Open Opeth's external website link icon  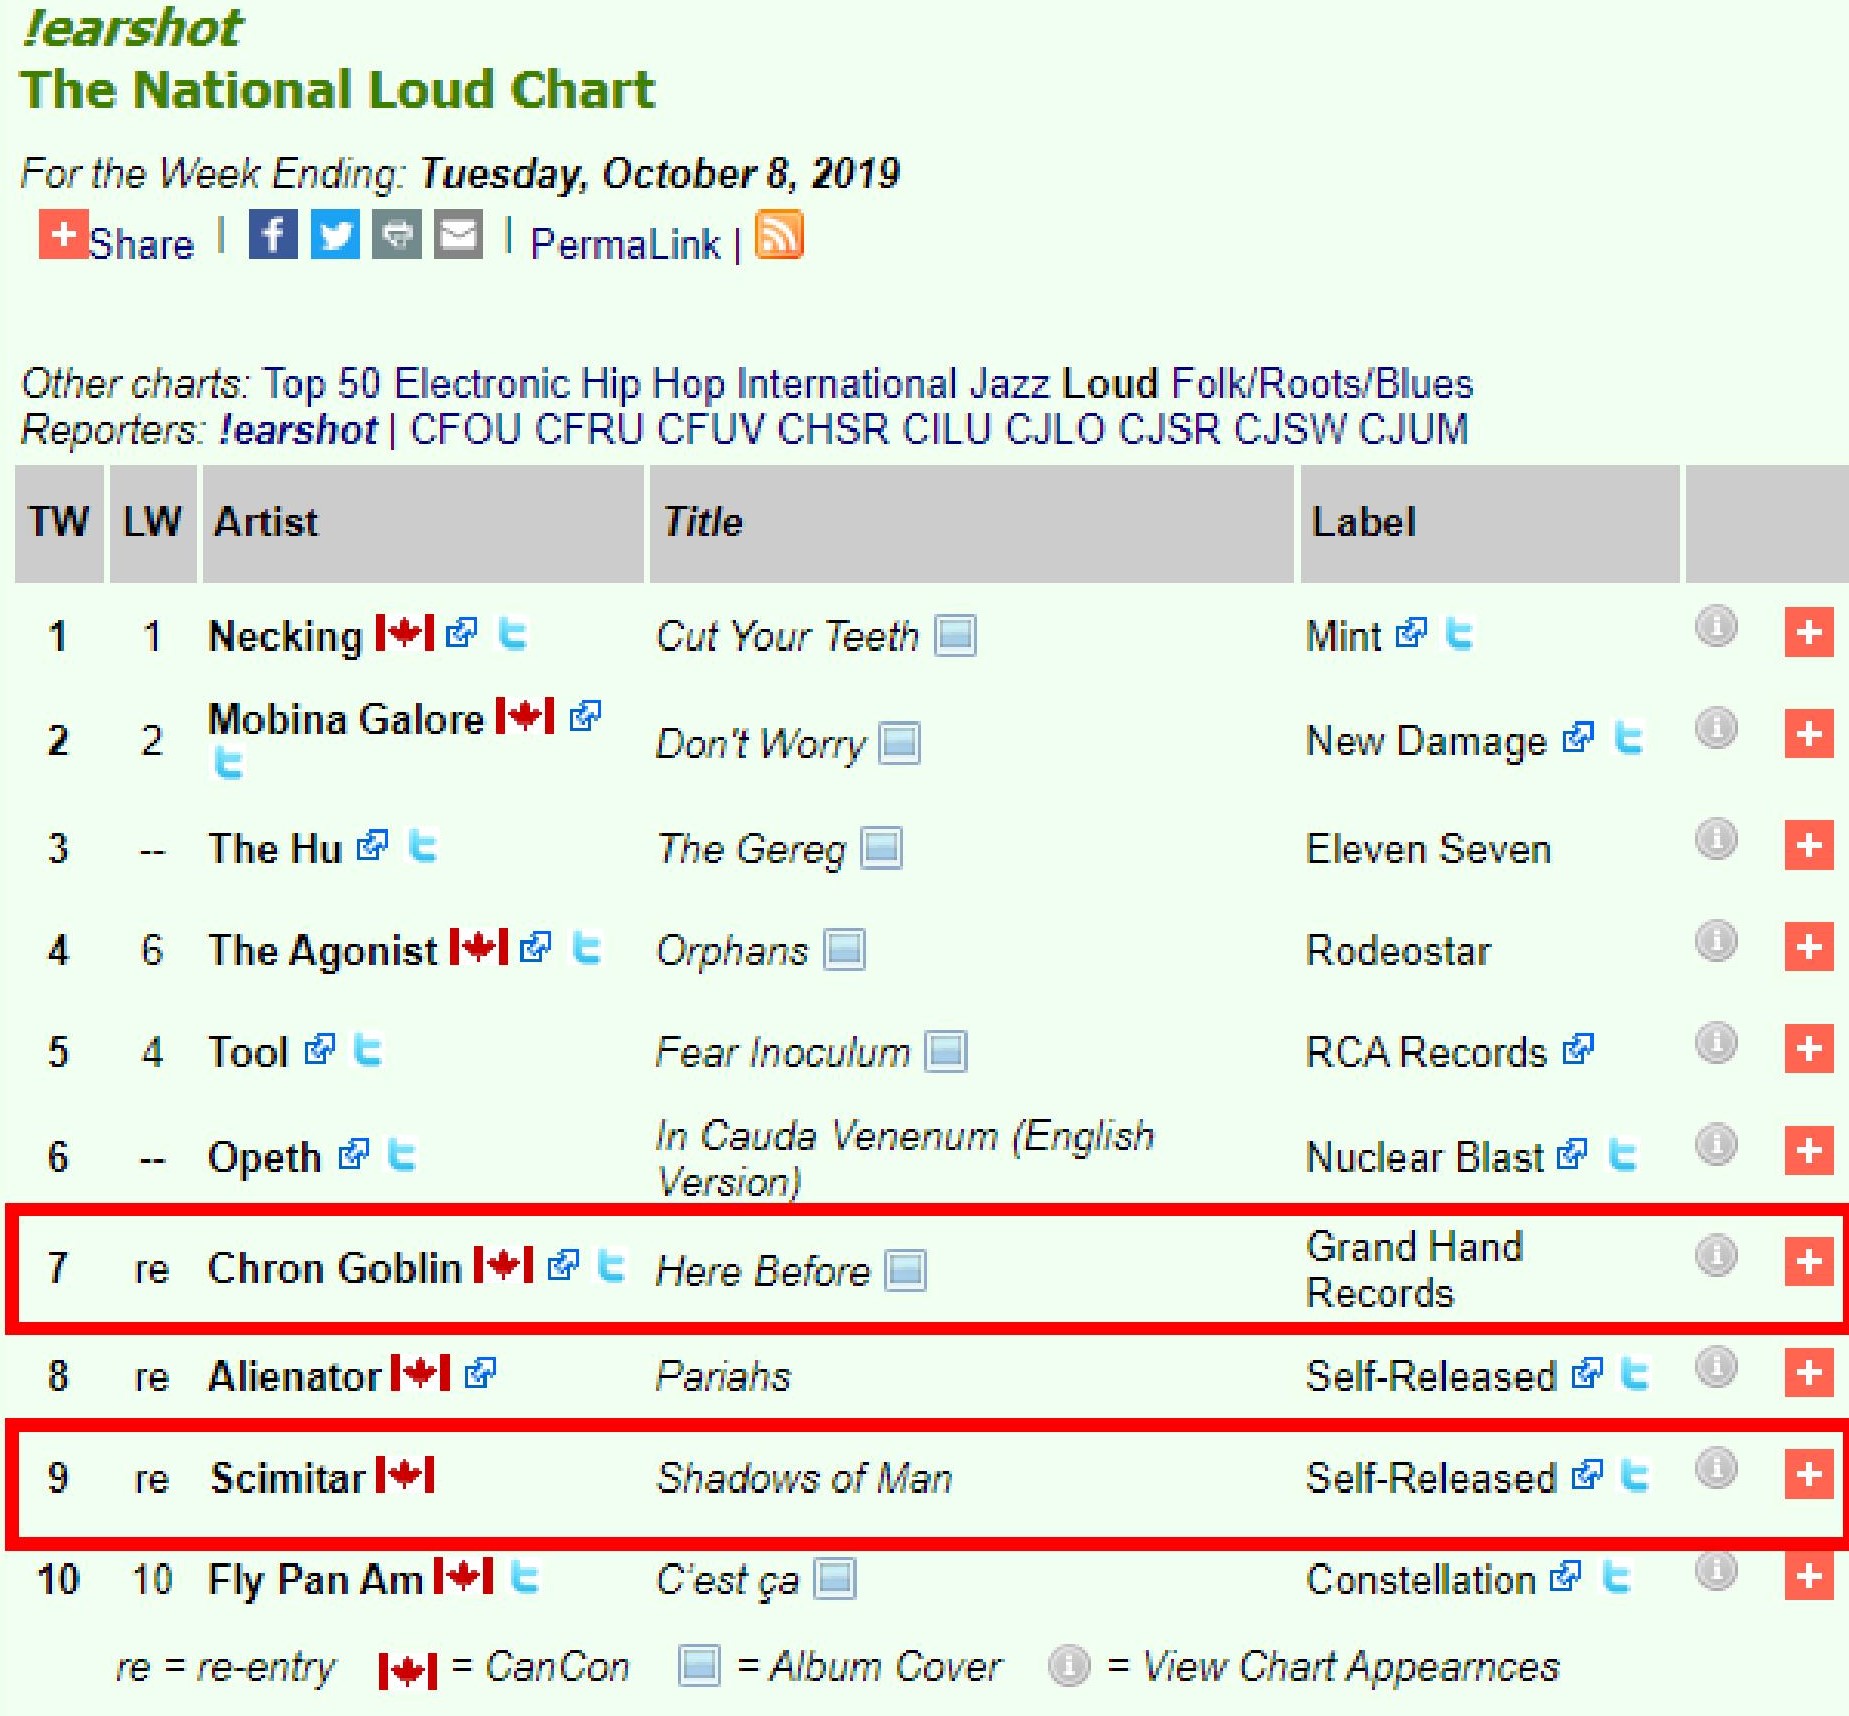354,1155
